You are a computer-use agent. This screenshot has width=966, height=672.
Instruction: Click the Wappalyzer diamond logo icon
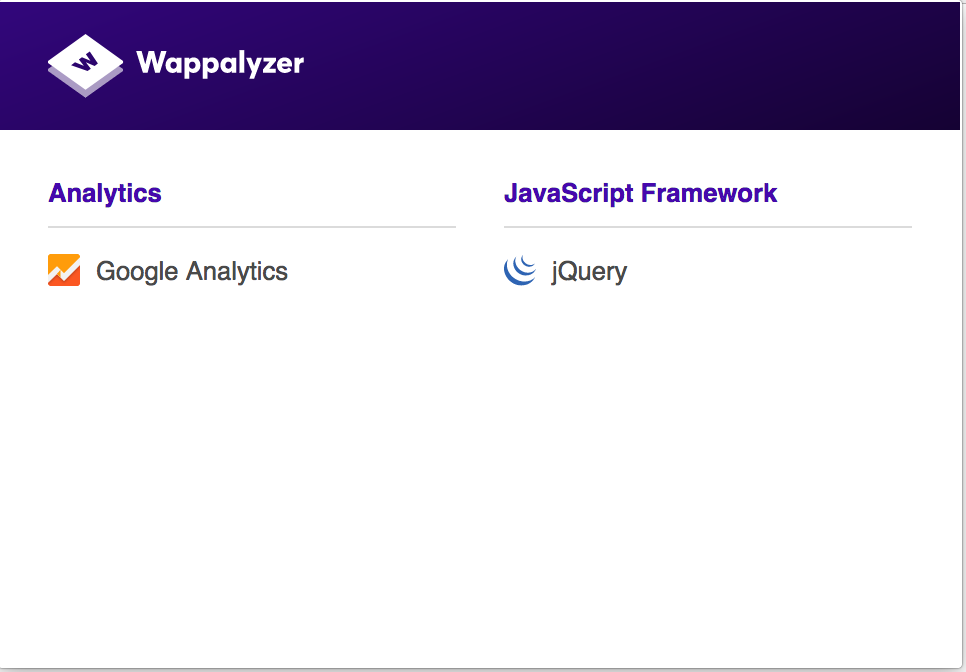pyautogui.click(x=85, y=65)
